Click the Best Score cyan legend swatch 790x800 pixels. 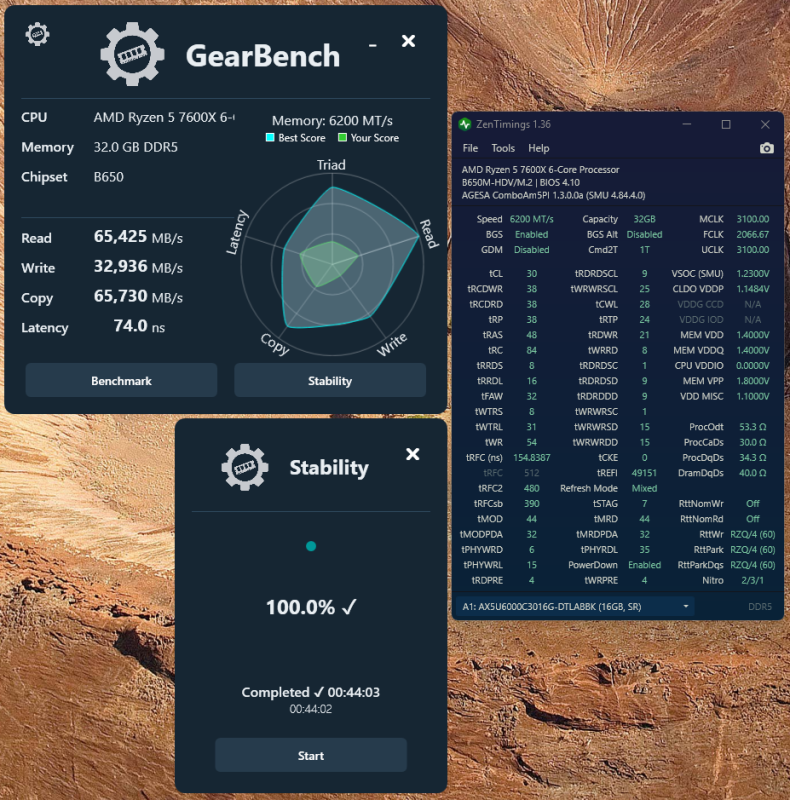[x=270, y=137]
